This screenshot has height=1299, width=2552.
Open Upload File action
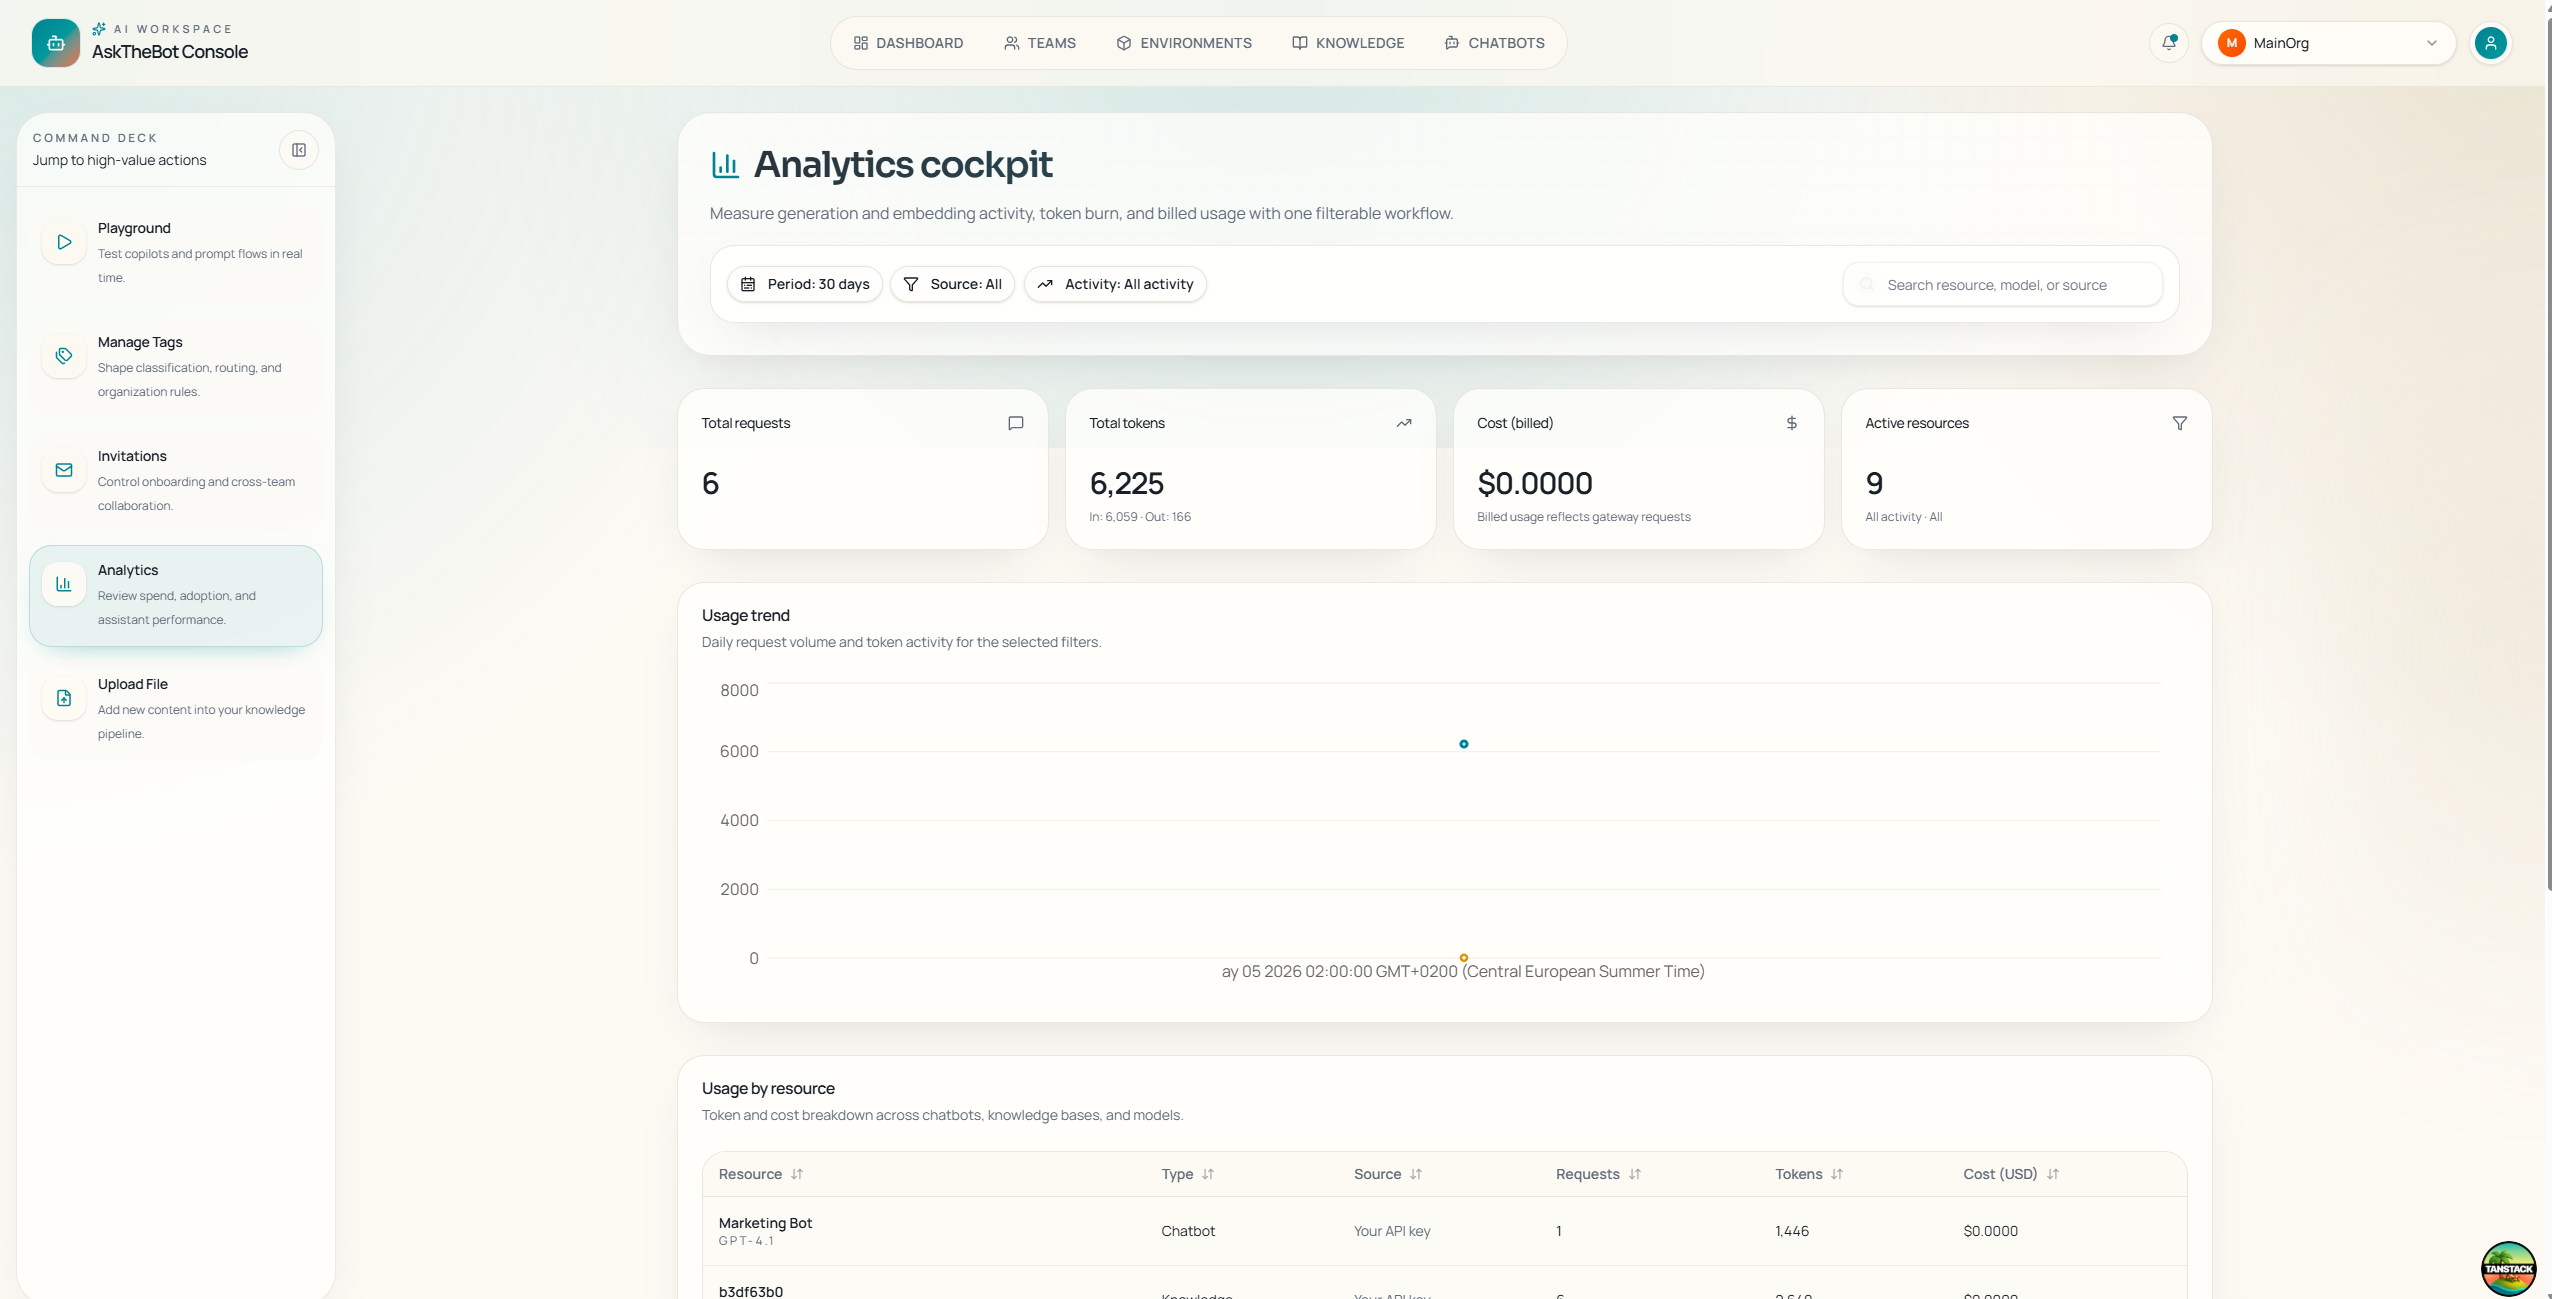(176, 709)
